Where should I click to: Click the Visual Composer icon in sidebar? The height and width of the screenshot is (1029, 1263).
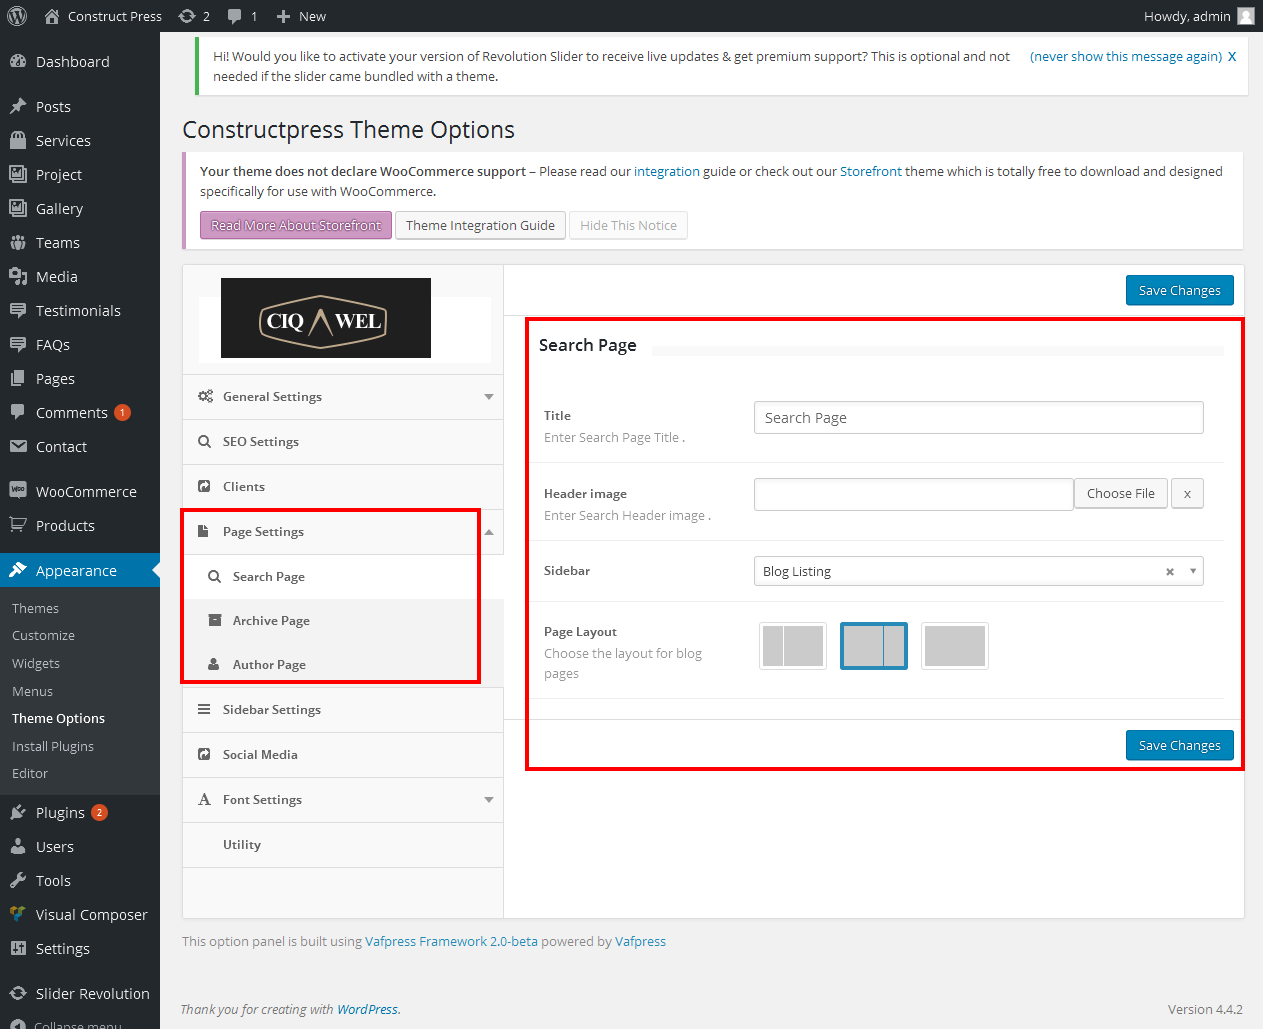(x=18, y=914)
